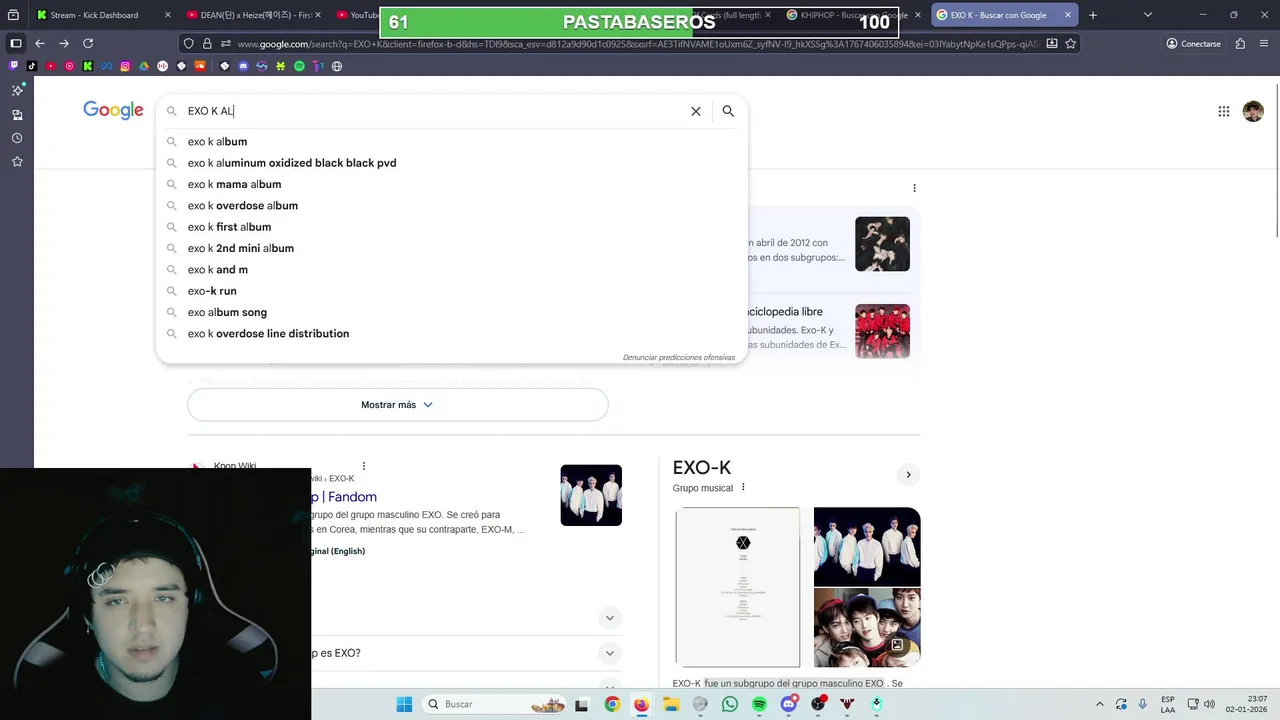Open three-dot menu above right results

(x=914, y=188)
